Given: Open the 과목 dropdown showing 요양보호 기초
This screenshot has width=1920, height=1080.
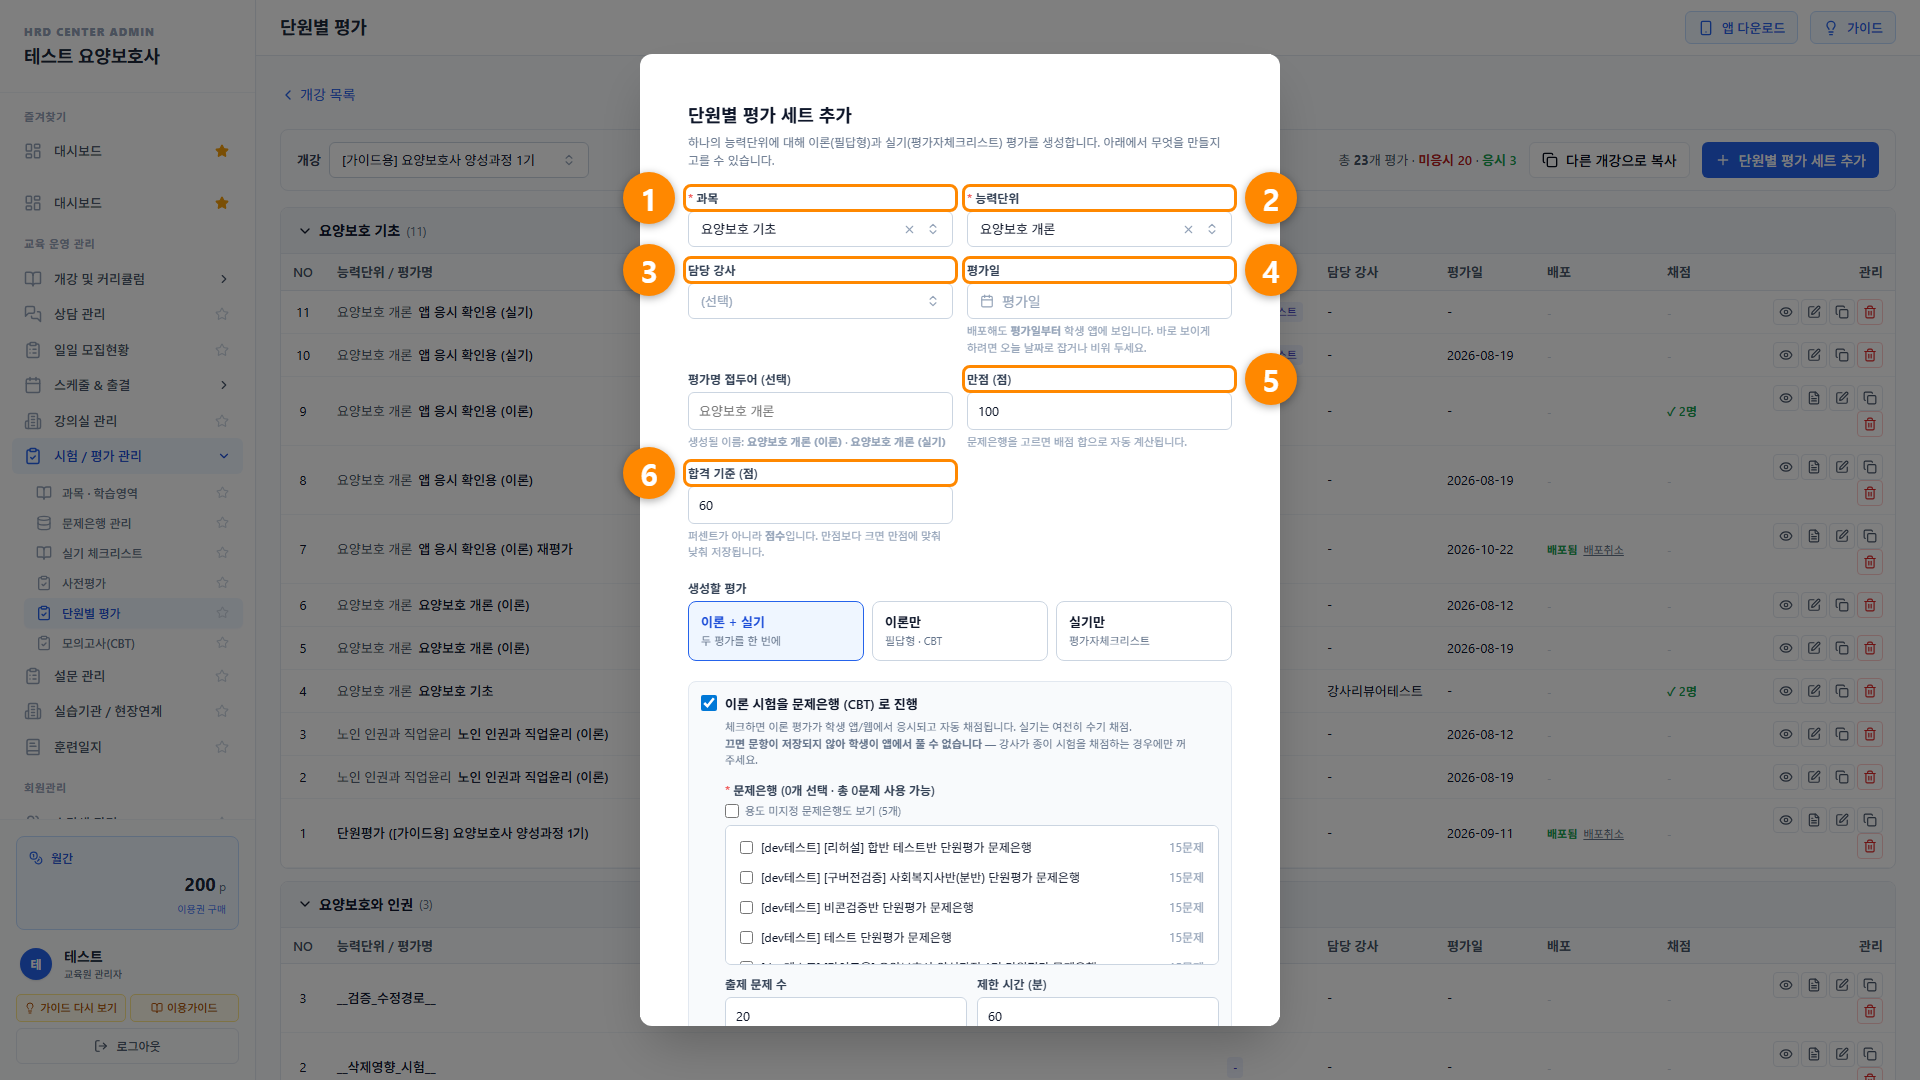Looking at the screenshot, I should [820, 229].
